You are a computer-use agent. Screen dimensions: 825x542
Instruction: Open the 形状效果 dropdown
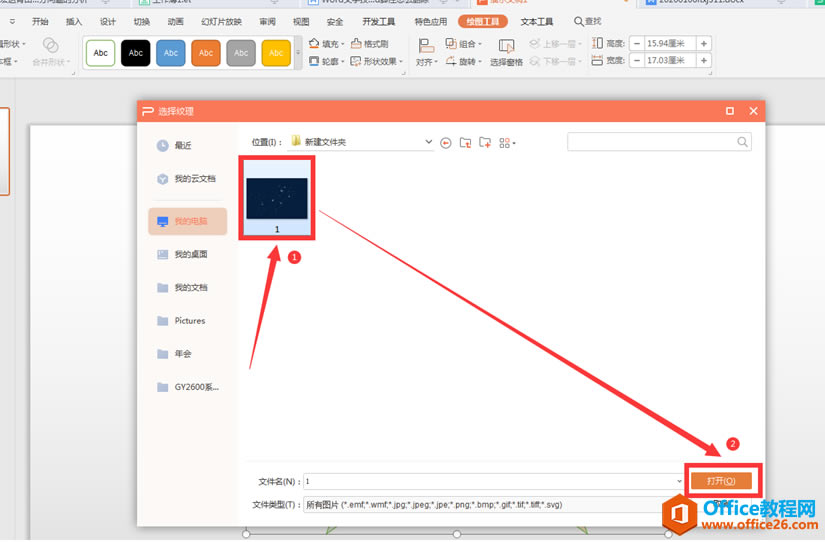(x=377, y=62)
